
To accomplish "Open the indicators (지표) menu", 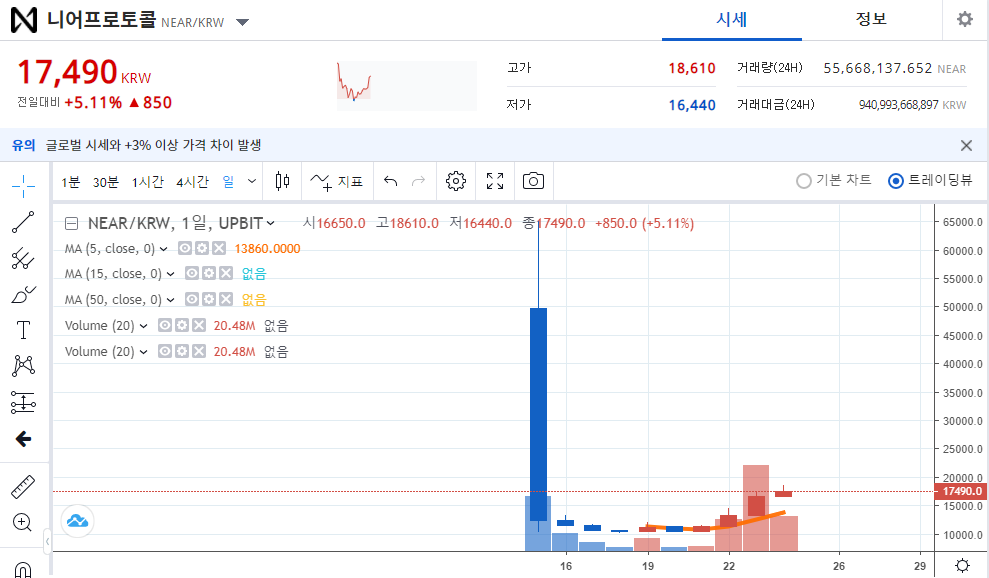I will tap(337, 182).
